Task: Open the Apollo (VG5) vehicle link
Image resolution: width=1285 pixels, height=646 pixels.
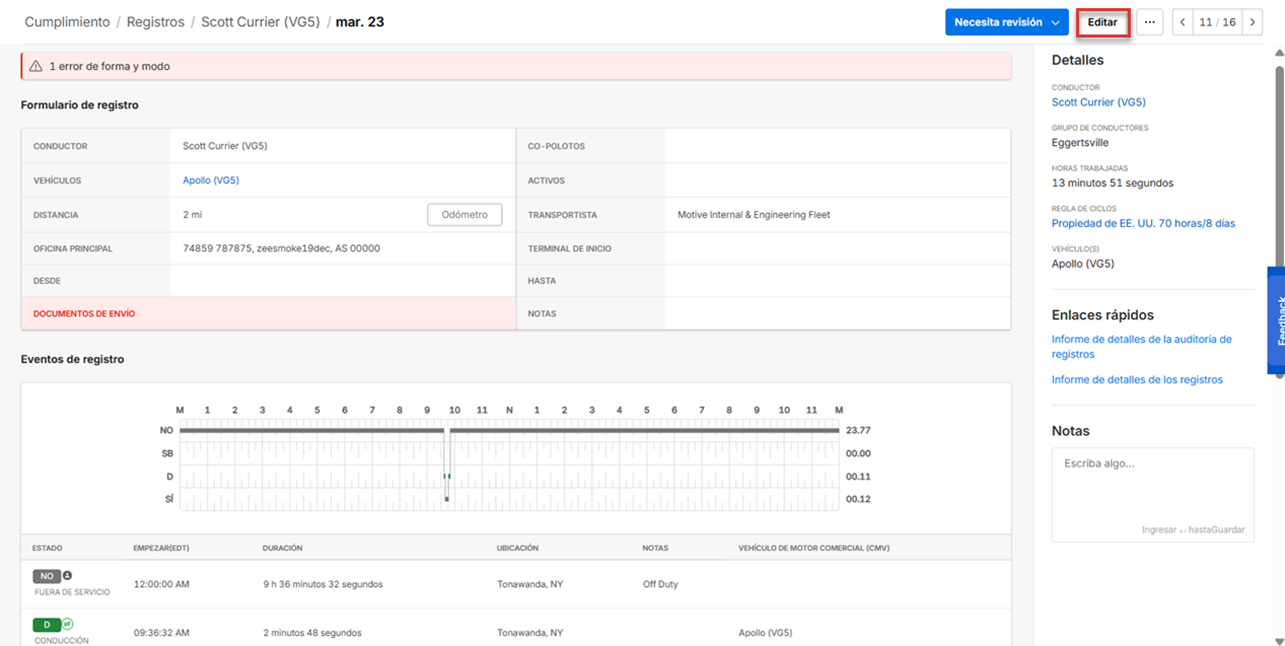Action: point(210,180)
